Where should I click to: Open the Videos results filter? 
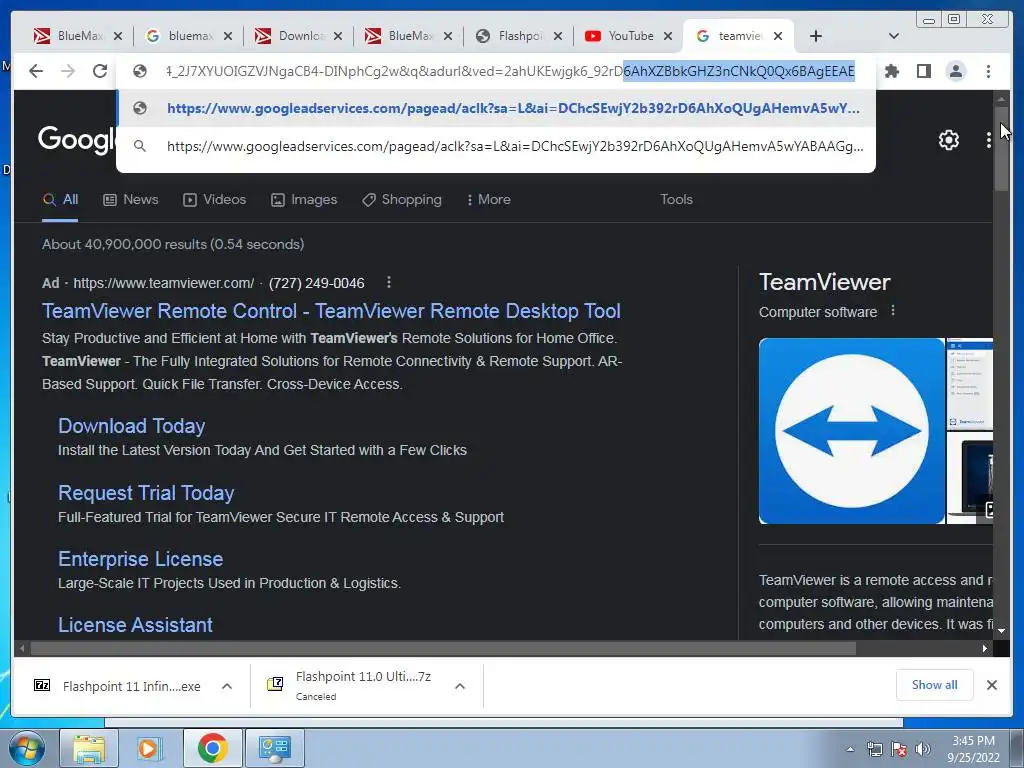(214, 200)
